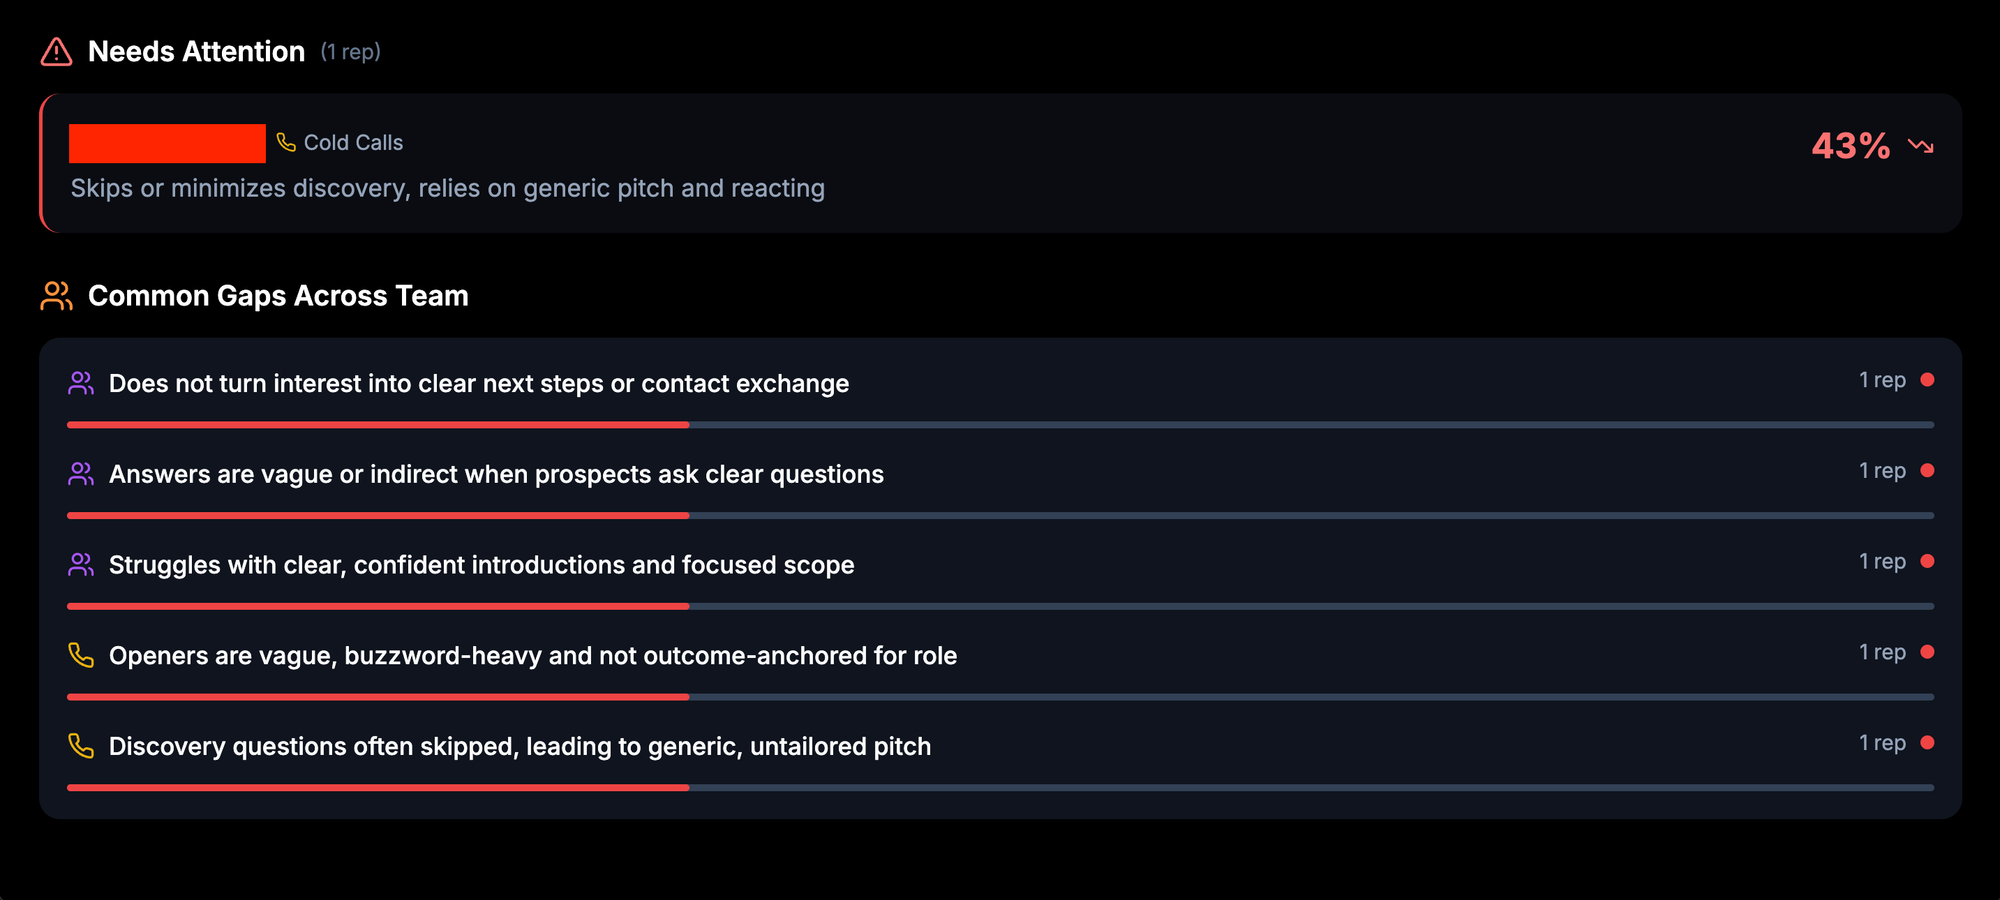The image size is (2000, 900).
Task: Click people icon beside 'Answers are vague'
Action: [x=81, y=474]
